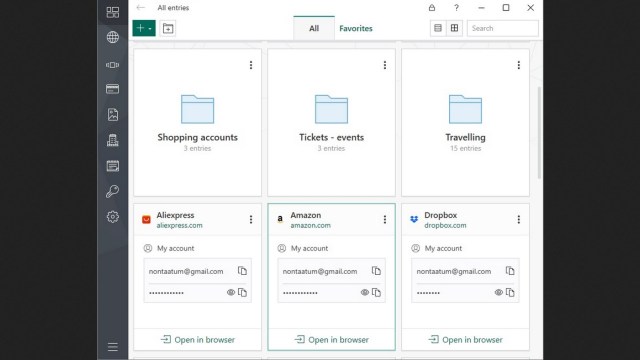The width and height of the screenshot is (640, 360).
Task: Reveal the Amazon password with eye icon
Action: (365, 292)
